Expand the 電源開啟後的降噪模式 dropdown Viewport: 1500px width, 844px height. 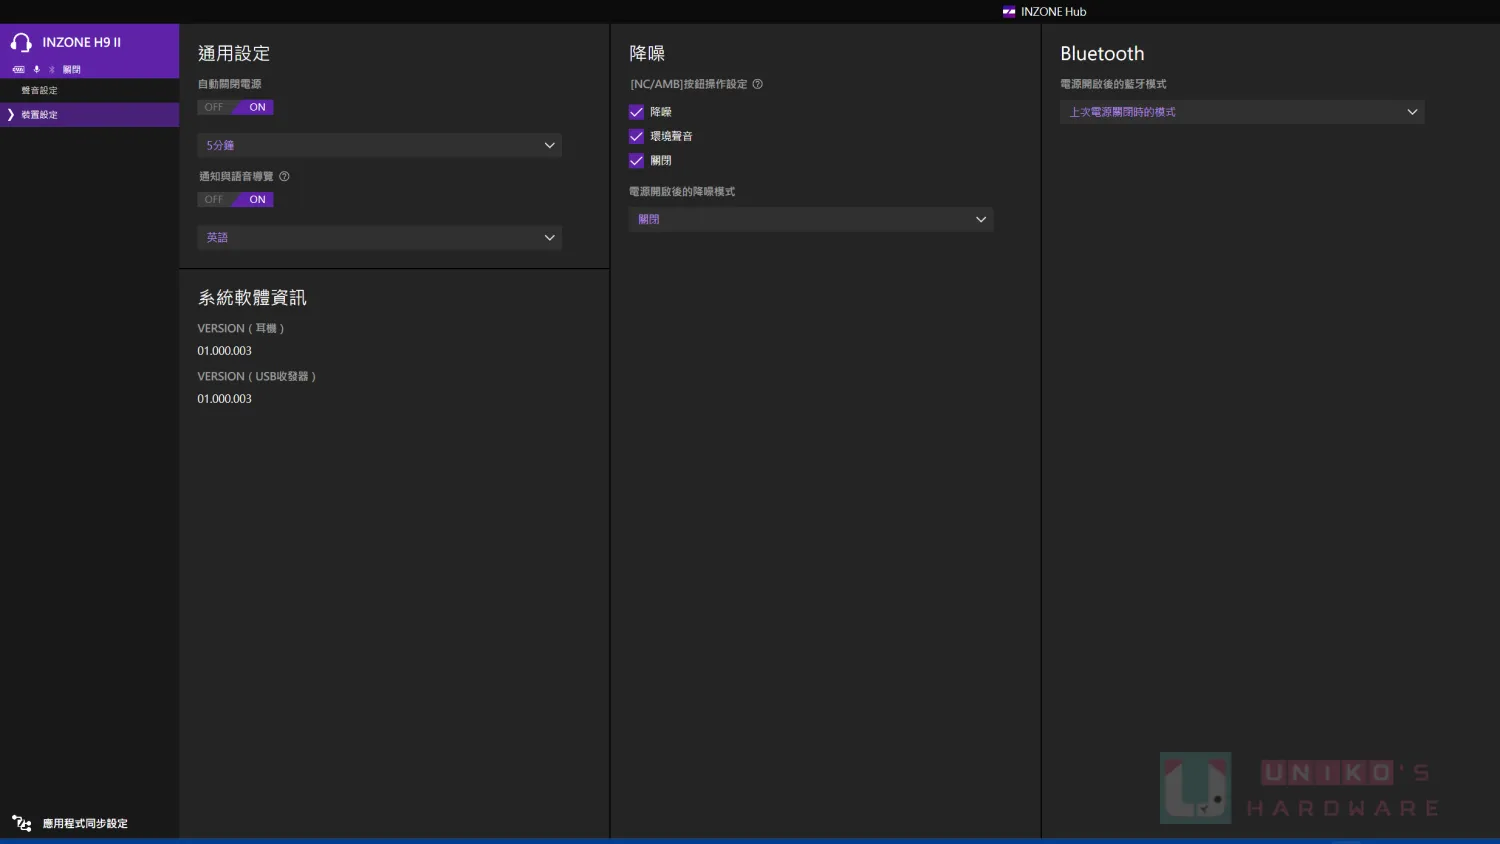tap(810, 219)
